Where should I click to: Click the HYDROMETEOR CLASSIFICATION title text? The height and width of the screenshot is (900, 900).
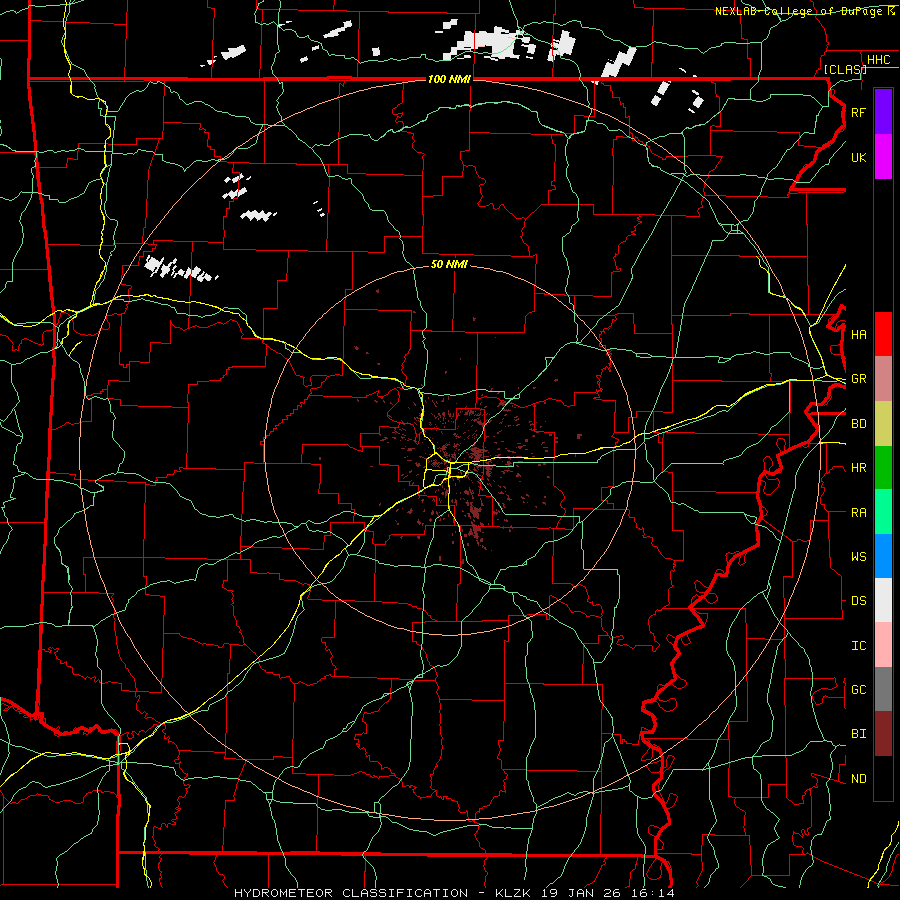351,893
